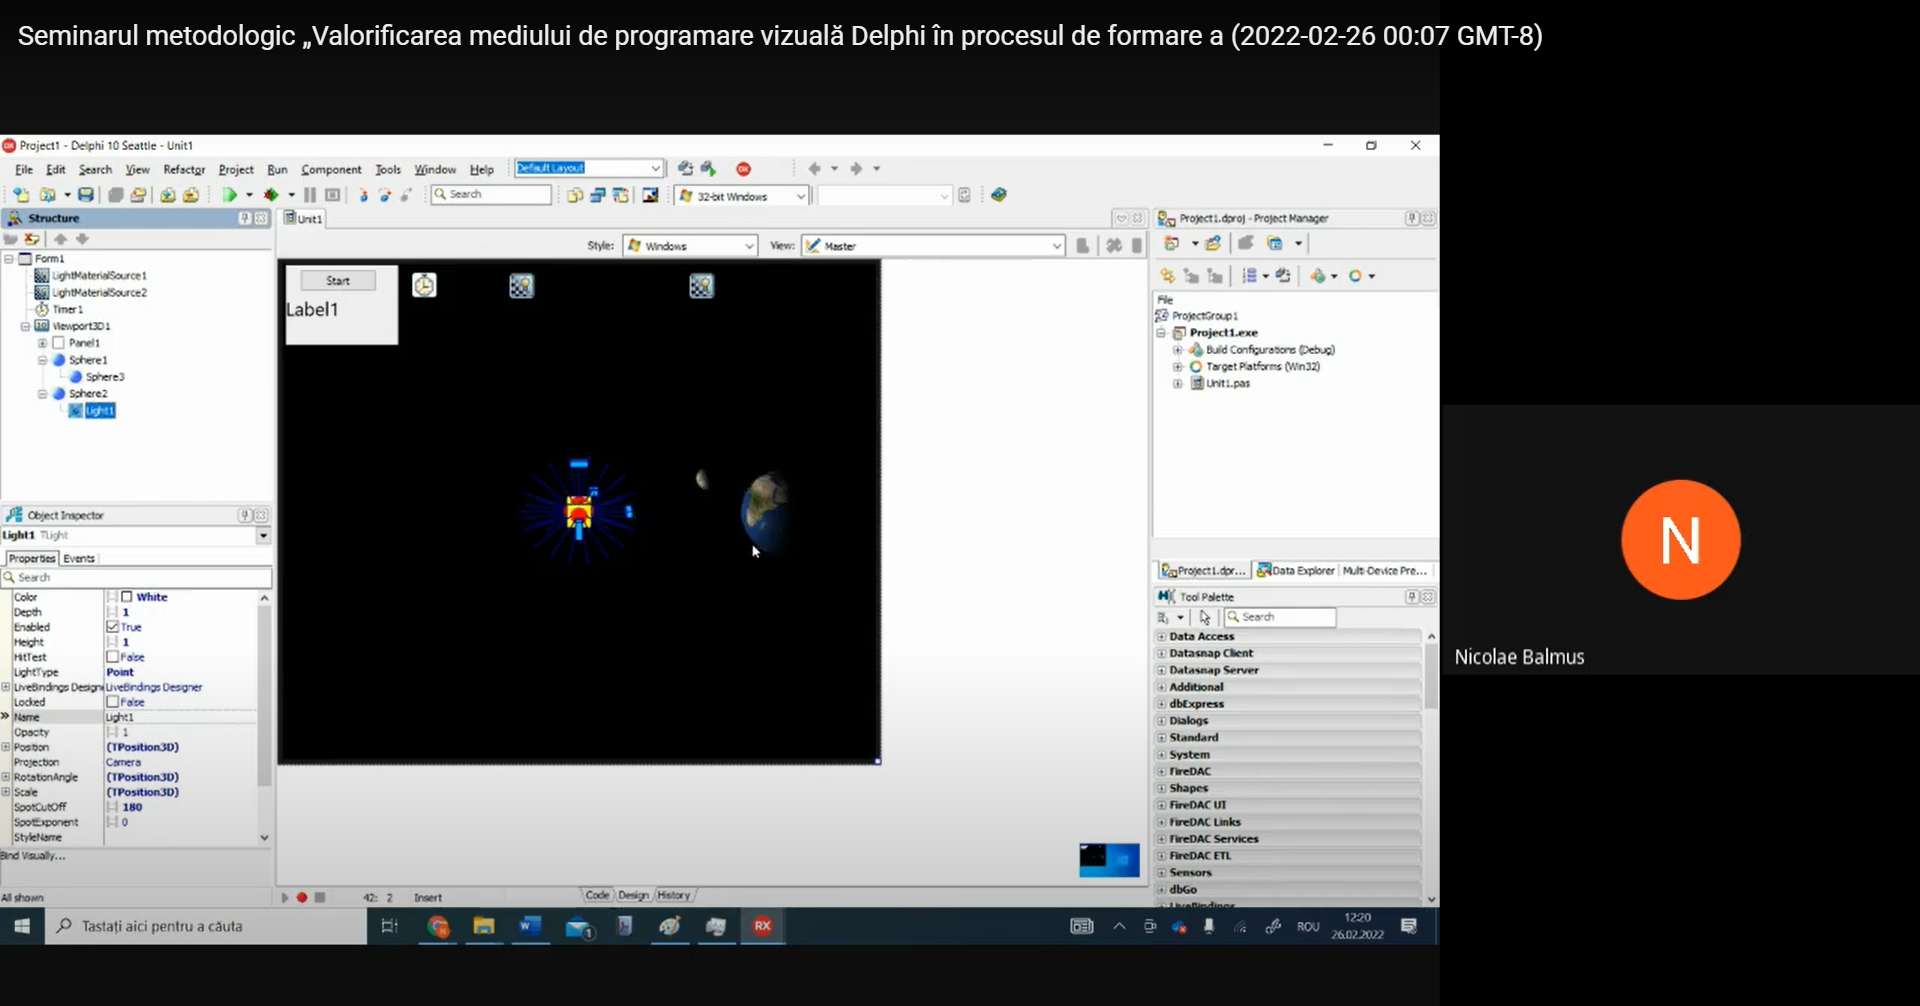Open File Explorer from the Windows taskbar

point(484,926)
